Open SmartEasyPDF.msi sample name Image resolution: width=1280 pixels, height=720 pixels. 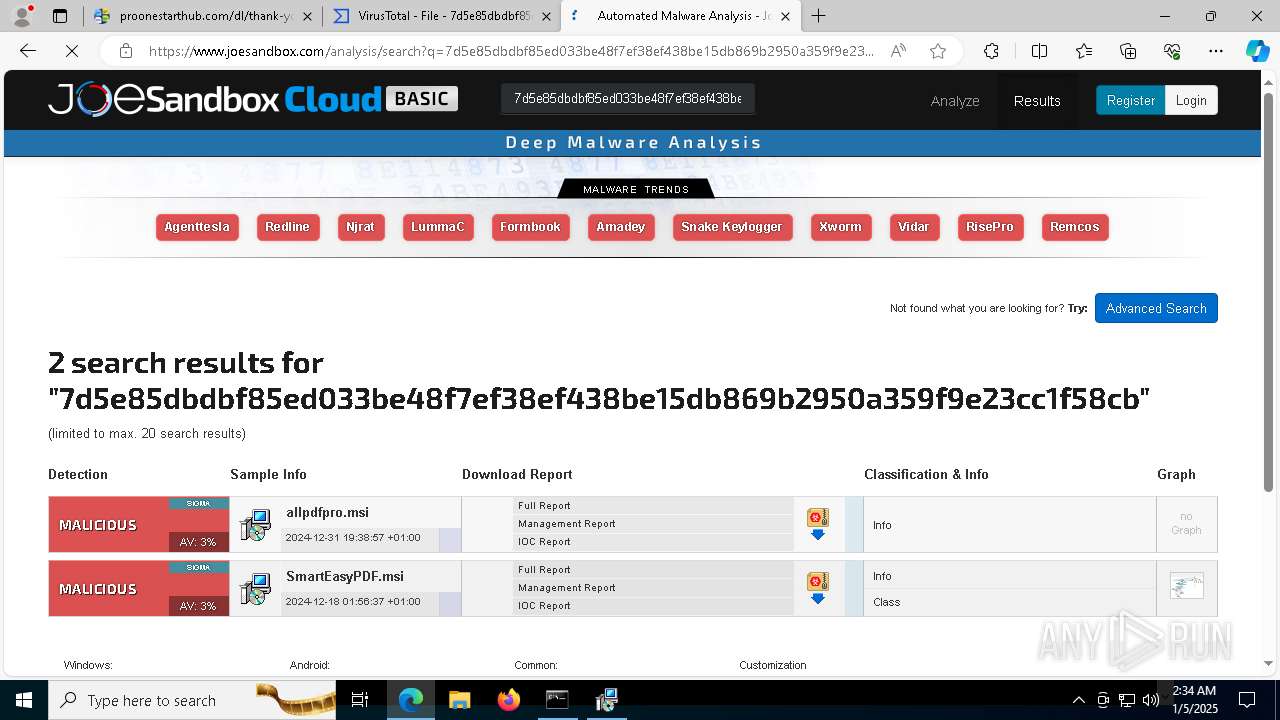pos(345,576)
